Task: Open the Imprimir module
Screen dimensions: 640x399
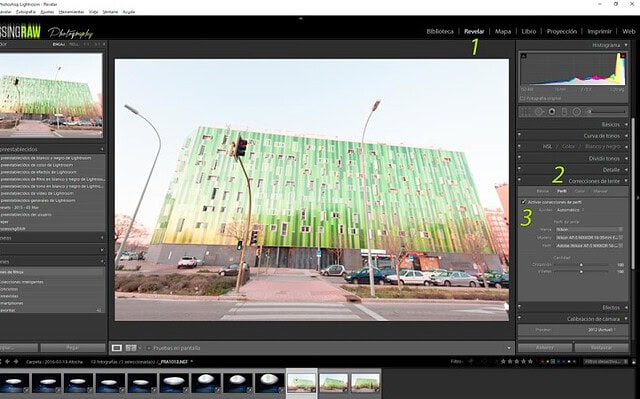Action: (x=599, y=31)
